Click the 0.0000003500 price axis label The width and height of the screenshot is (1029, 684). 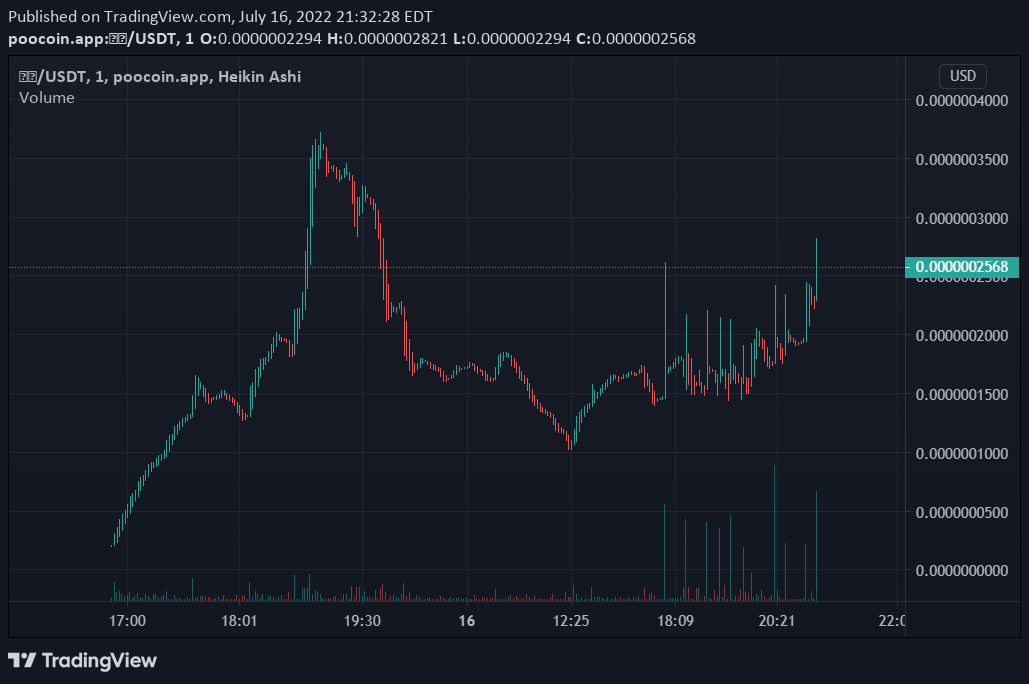click(961, 160)
